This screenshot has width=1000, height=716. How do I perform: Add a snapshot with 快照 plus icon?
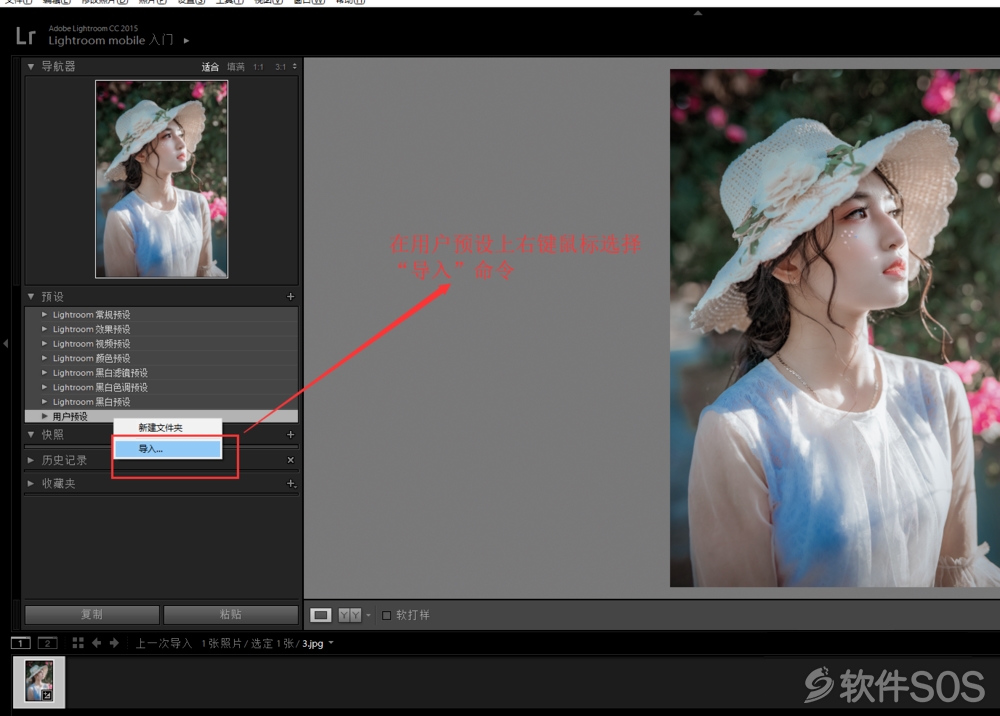pos(290,434)
